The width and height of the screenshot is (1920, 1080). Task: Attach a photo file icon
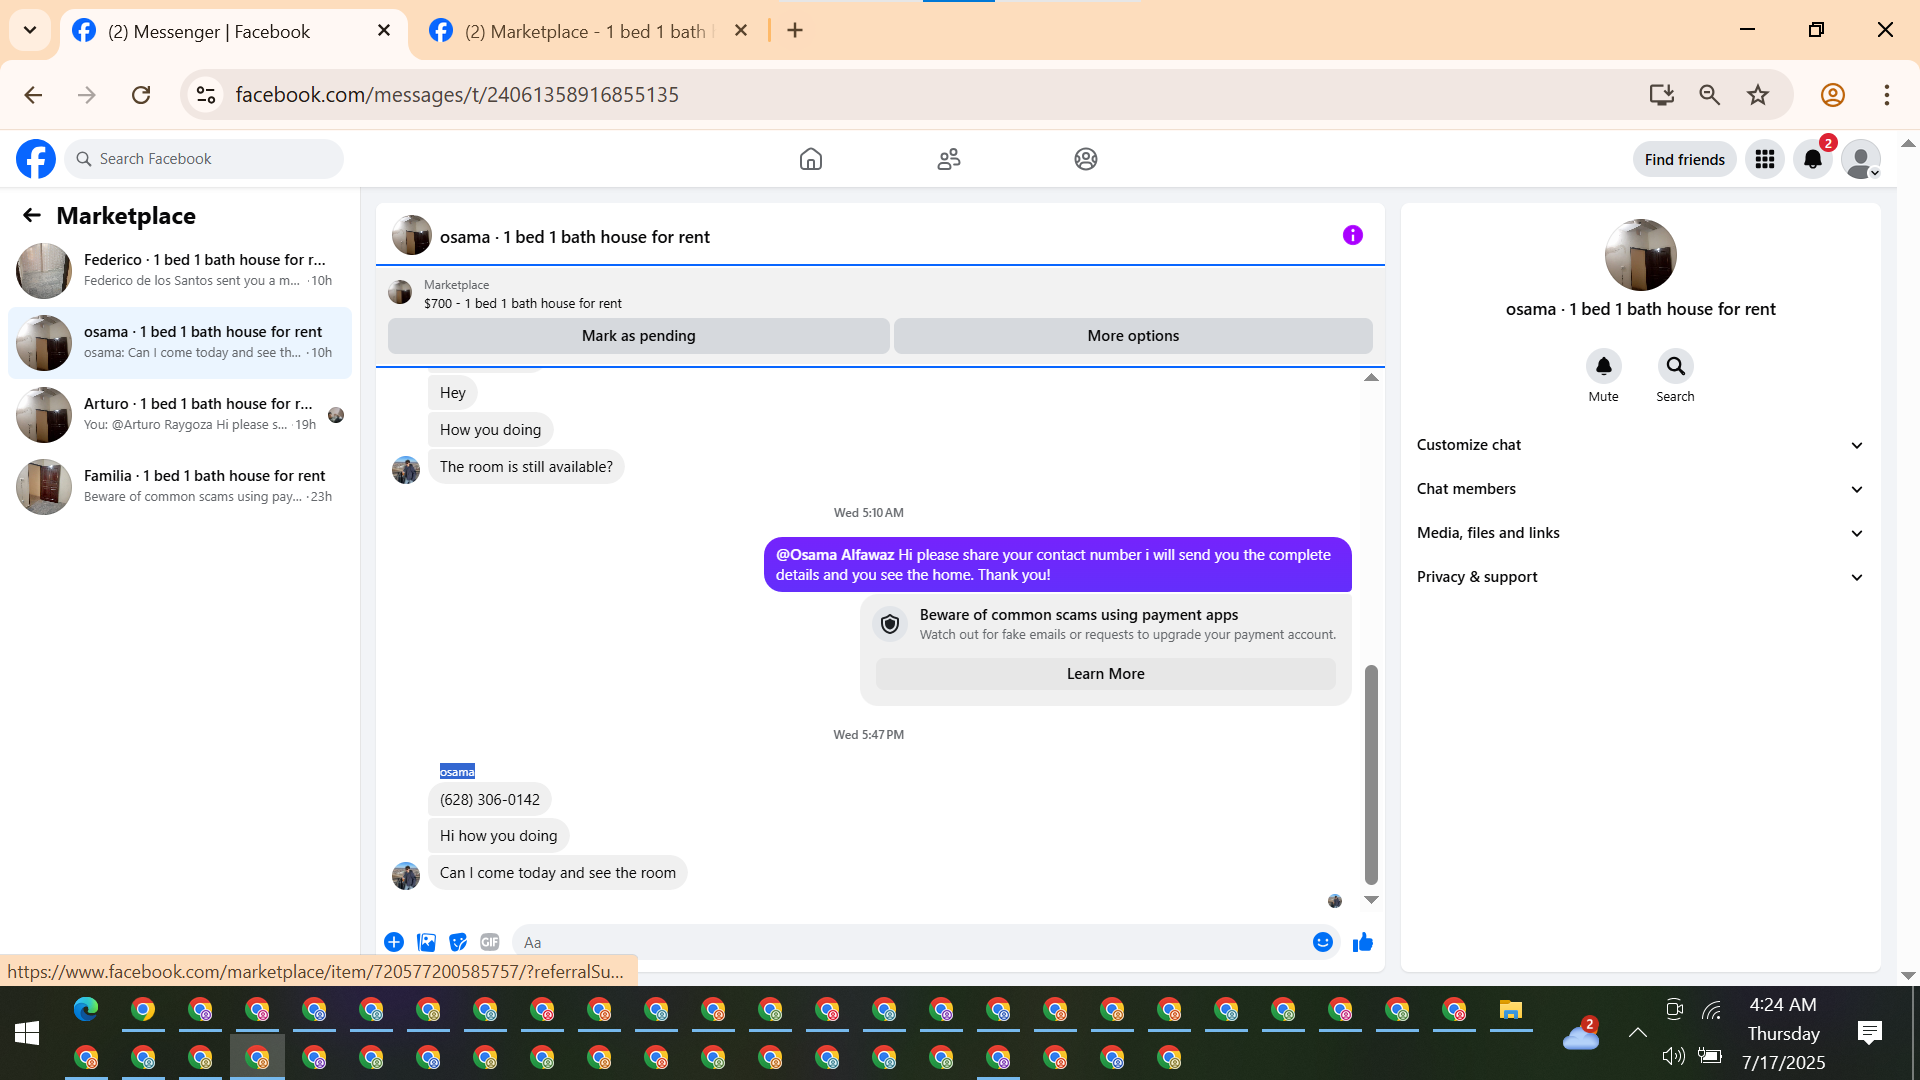[426, 942]
